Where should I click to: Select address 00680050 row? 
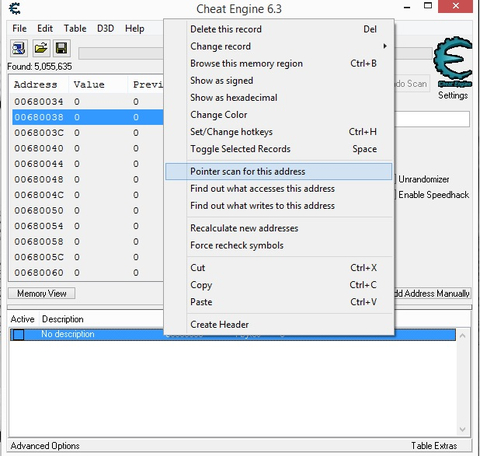point(88,211)
